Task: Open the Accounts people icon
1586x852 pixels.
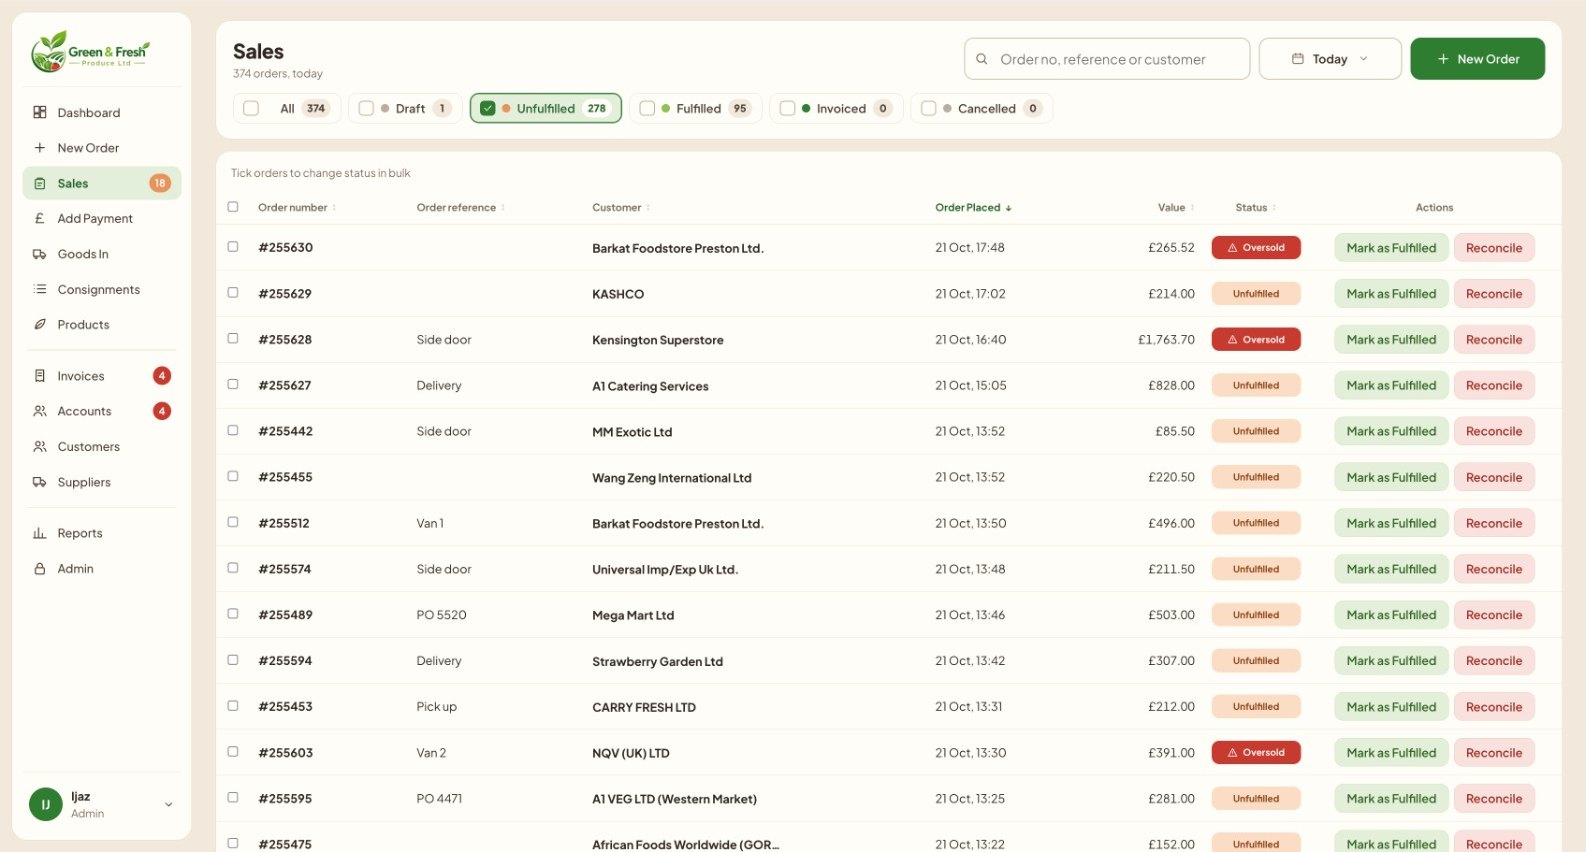Action: [40, 411]
